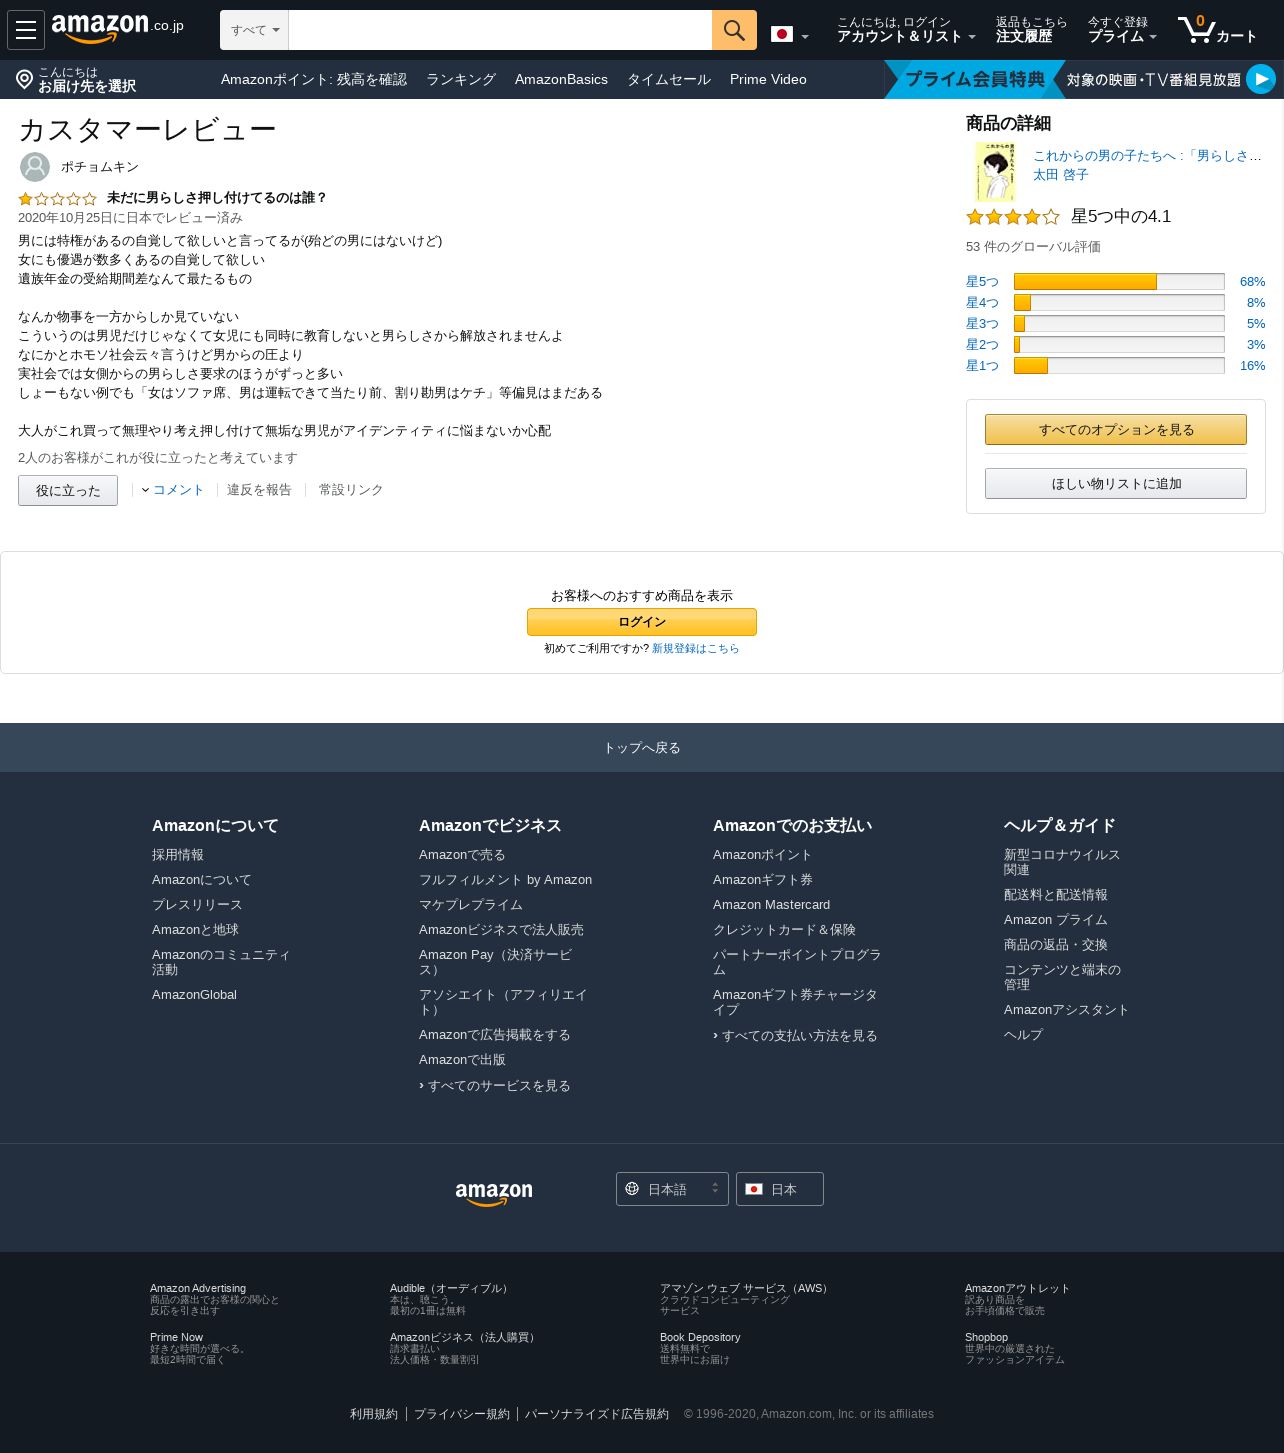Click the 星4つ rating bar
Viewport: 1284px width, 1453px height.
pos(1119,303)
